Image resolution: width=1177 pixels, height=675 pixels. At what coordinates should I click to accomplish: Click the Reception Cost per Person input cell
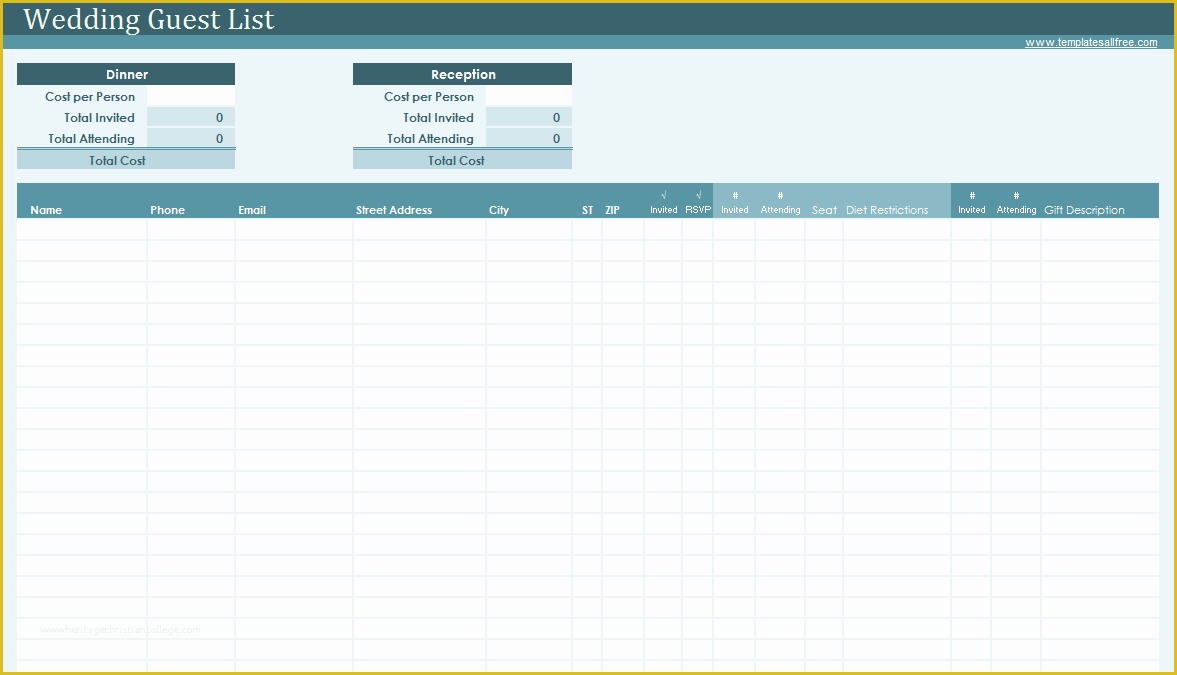coord(528,96)
